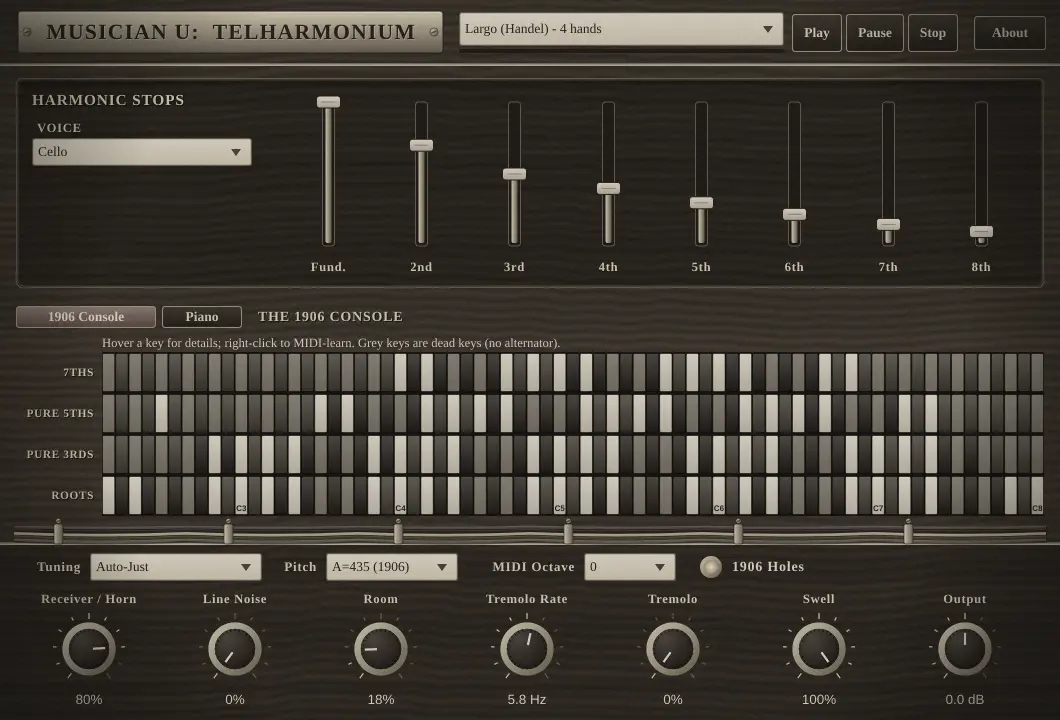1060x720 pixels.
Task: Click the 2nd harmonic slider handle
Action: pos(421,145)
